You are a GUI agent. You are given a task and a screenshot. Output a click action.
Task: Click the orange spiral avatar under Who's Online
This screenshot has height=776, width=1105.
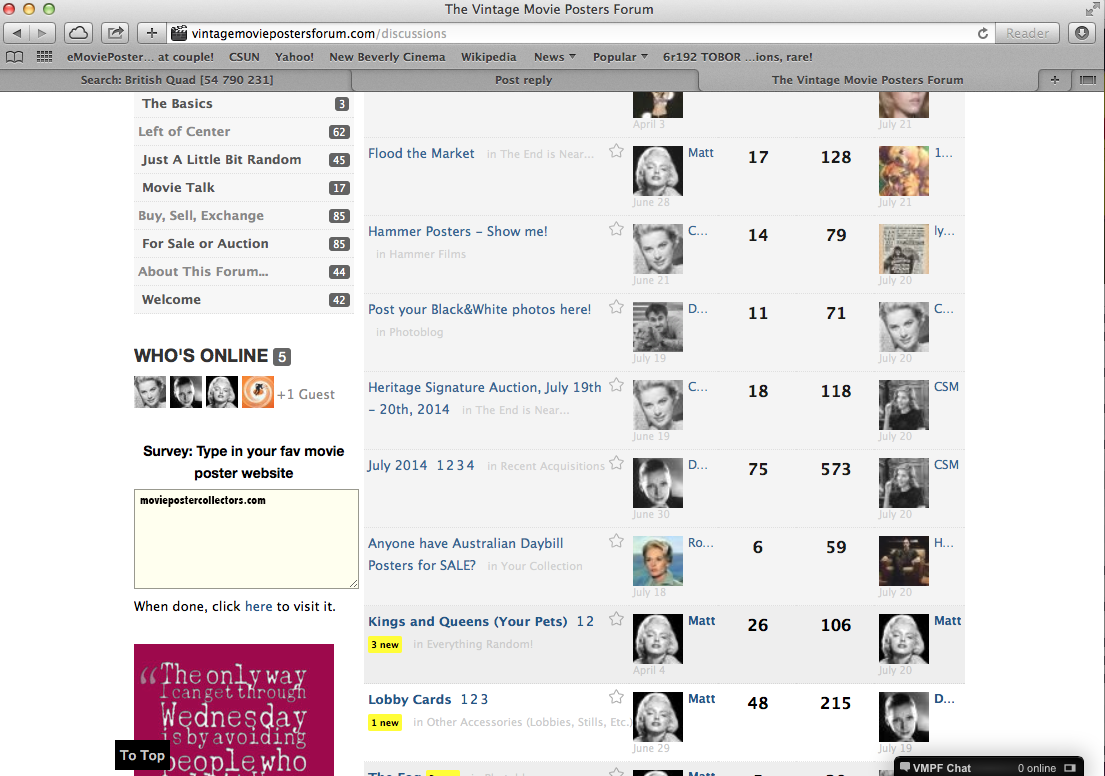tap(257, 392)
